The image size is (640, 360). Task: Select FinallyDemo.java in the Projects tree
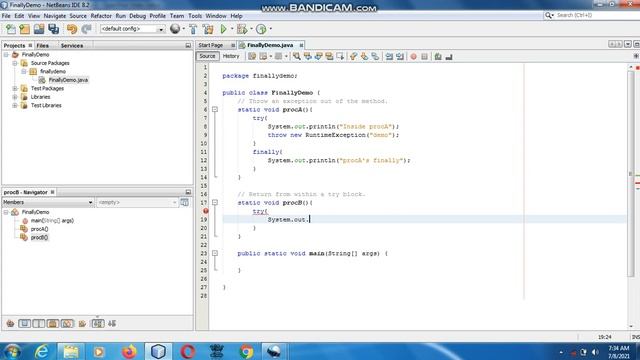coord(68,80)
